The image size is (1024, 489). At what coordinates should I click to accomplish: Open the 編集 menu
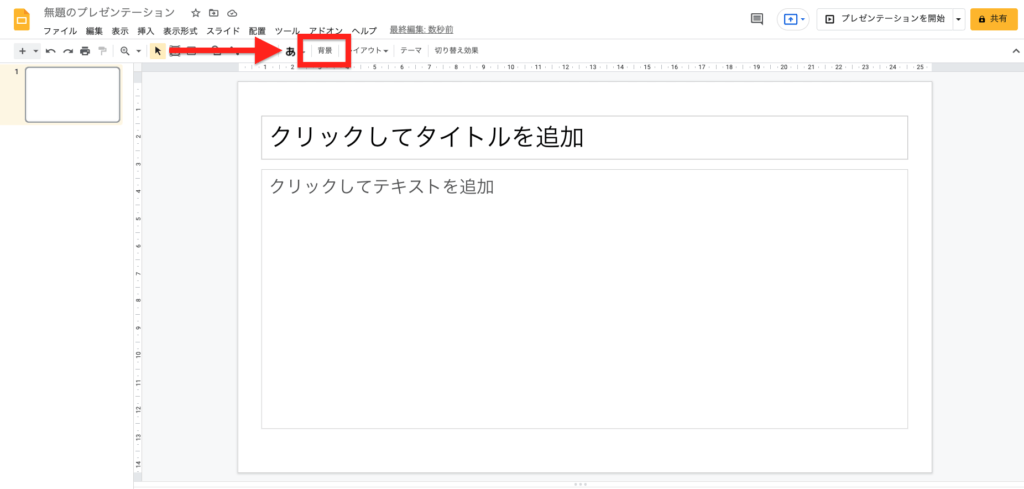(x=94, y=31)
